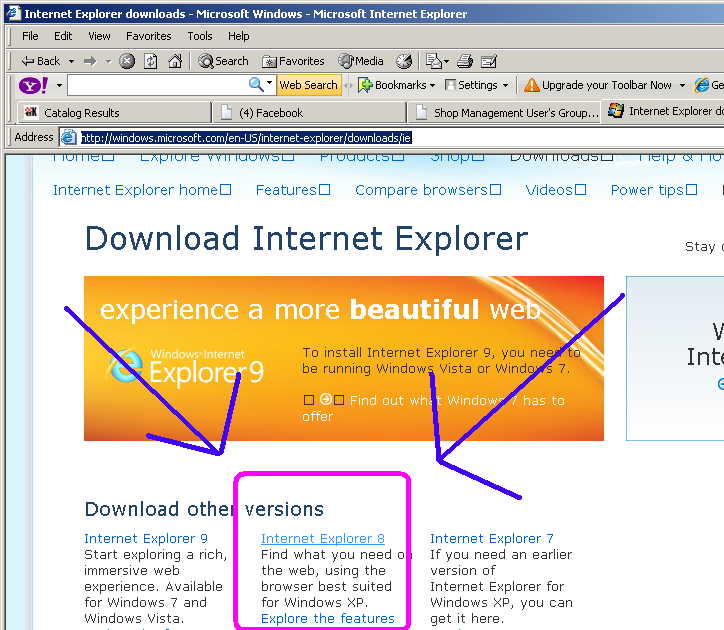The width and height of the screenshot is (724, 630).
Task: Open the Help menu
Action: click(x=239, y=36)
